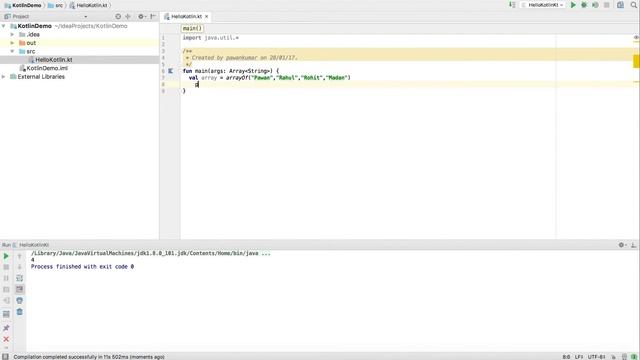Image resolution: width=640 pixels, height=360 pixels.
Task: Click pause output icon in Run panel
Action: (x=6, y=278)
